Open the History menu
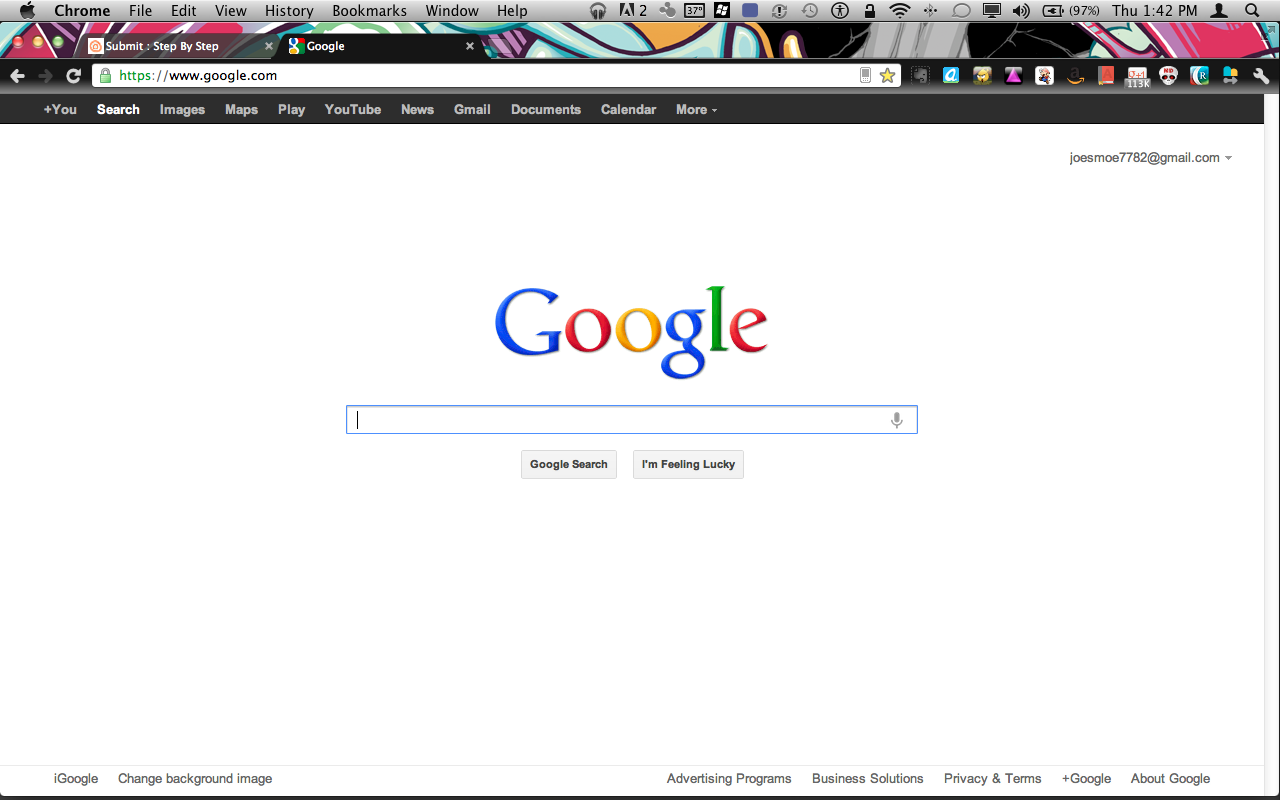Screen dimensions: 1280x800 coord(289,11)
